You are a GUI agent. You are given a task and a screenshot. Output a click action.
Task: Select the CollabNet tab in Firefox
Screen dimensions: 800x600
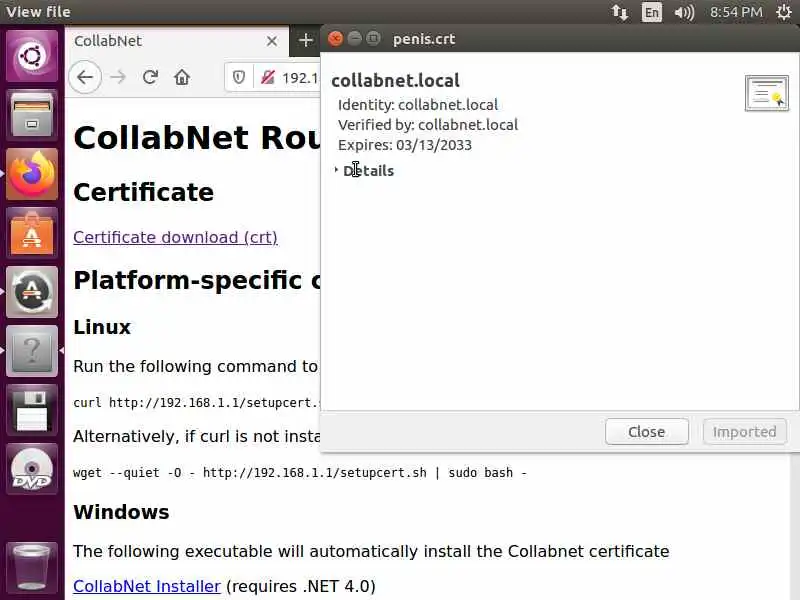pyautogui.click(x=177, y=41)
